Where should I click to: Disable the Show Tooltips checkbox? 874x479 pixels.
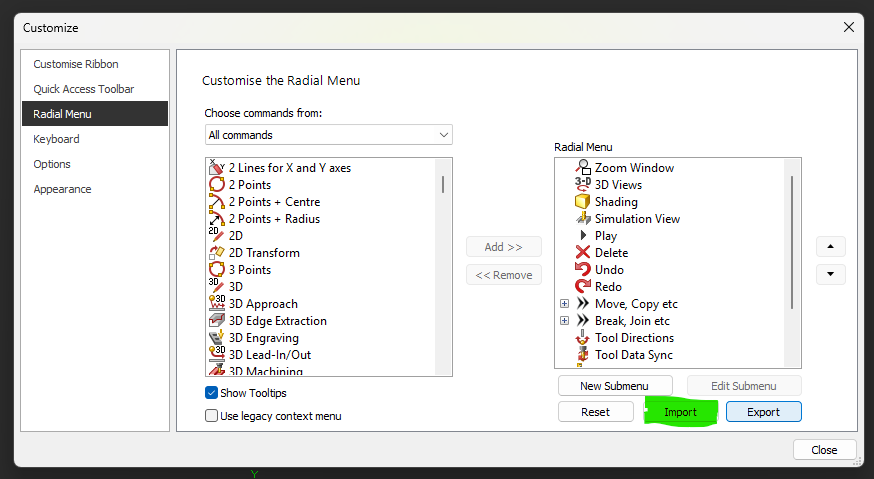(x=212, y=393)
